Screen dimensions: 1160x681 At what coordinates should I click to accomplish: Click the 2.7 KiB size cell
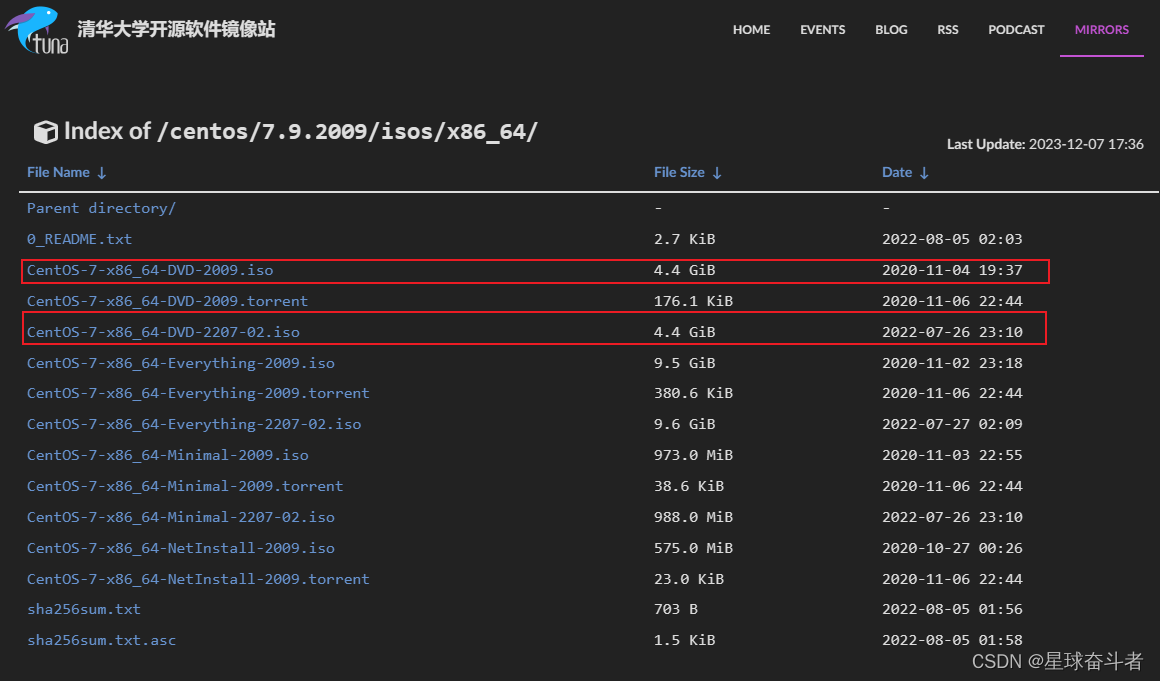coord(684,240)
